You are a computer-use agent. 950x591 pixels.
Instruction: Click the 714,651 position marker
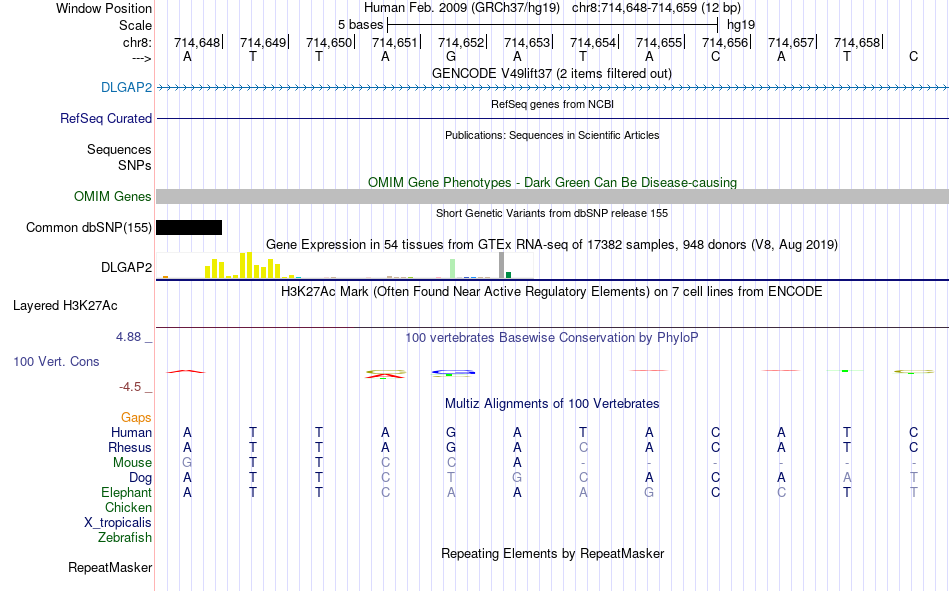(x=395, y=42)
